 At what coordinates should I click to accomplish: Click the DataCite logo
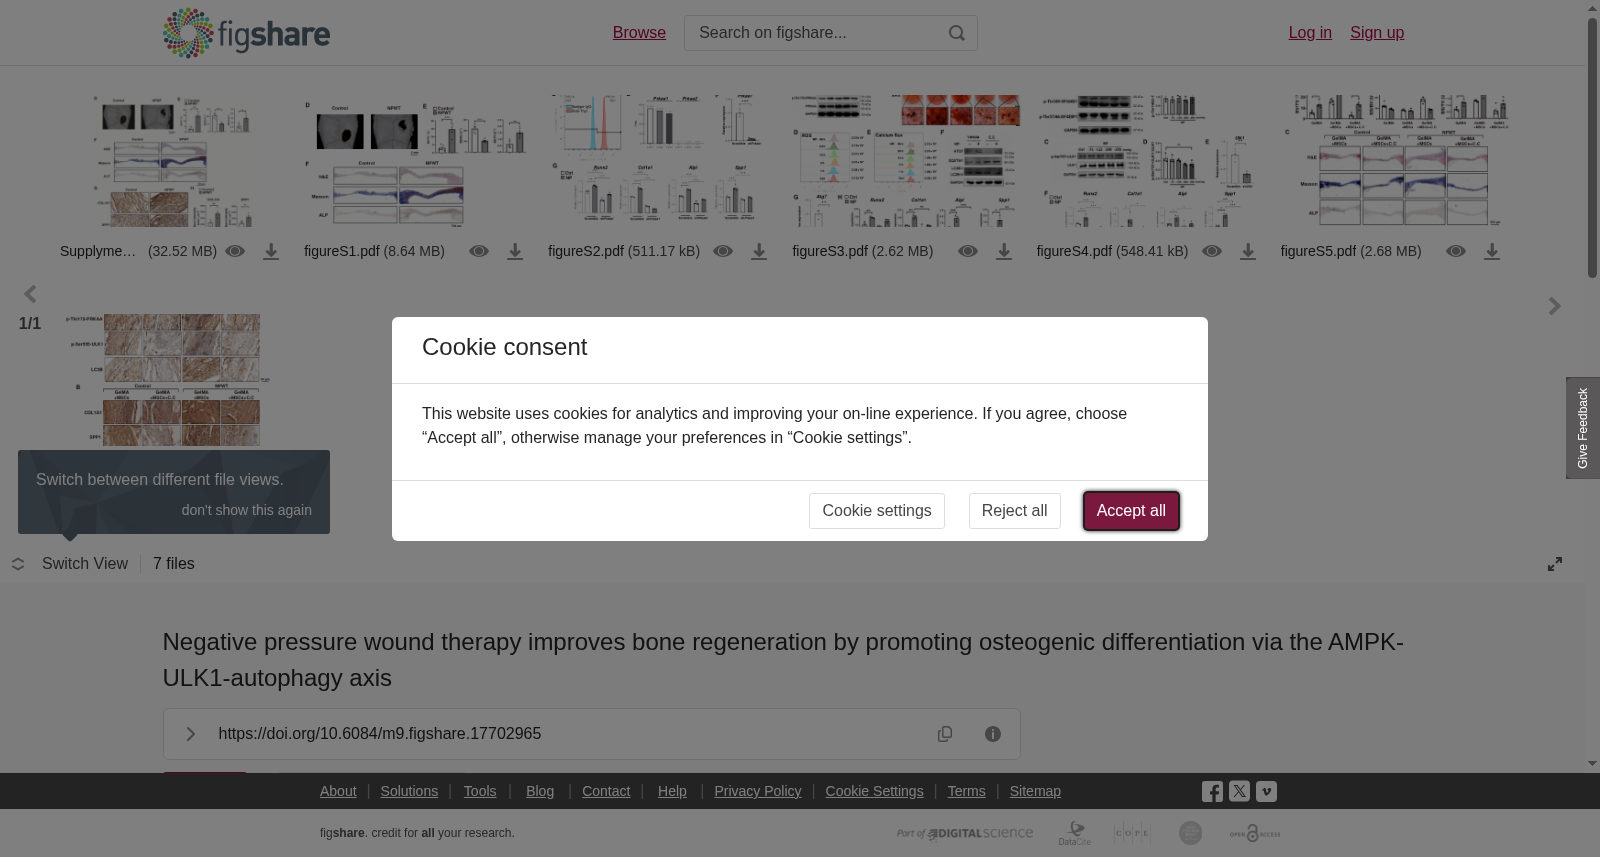click(x=1075, y=833)
